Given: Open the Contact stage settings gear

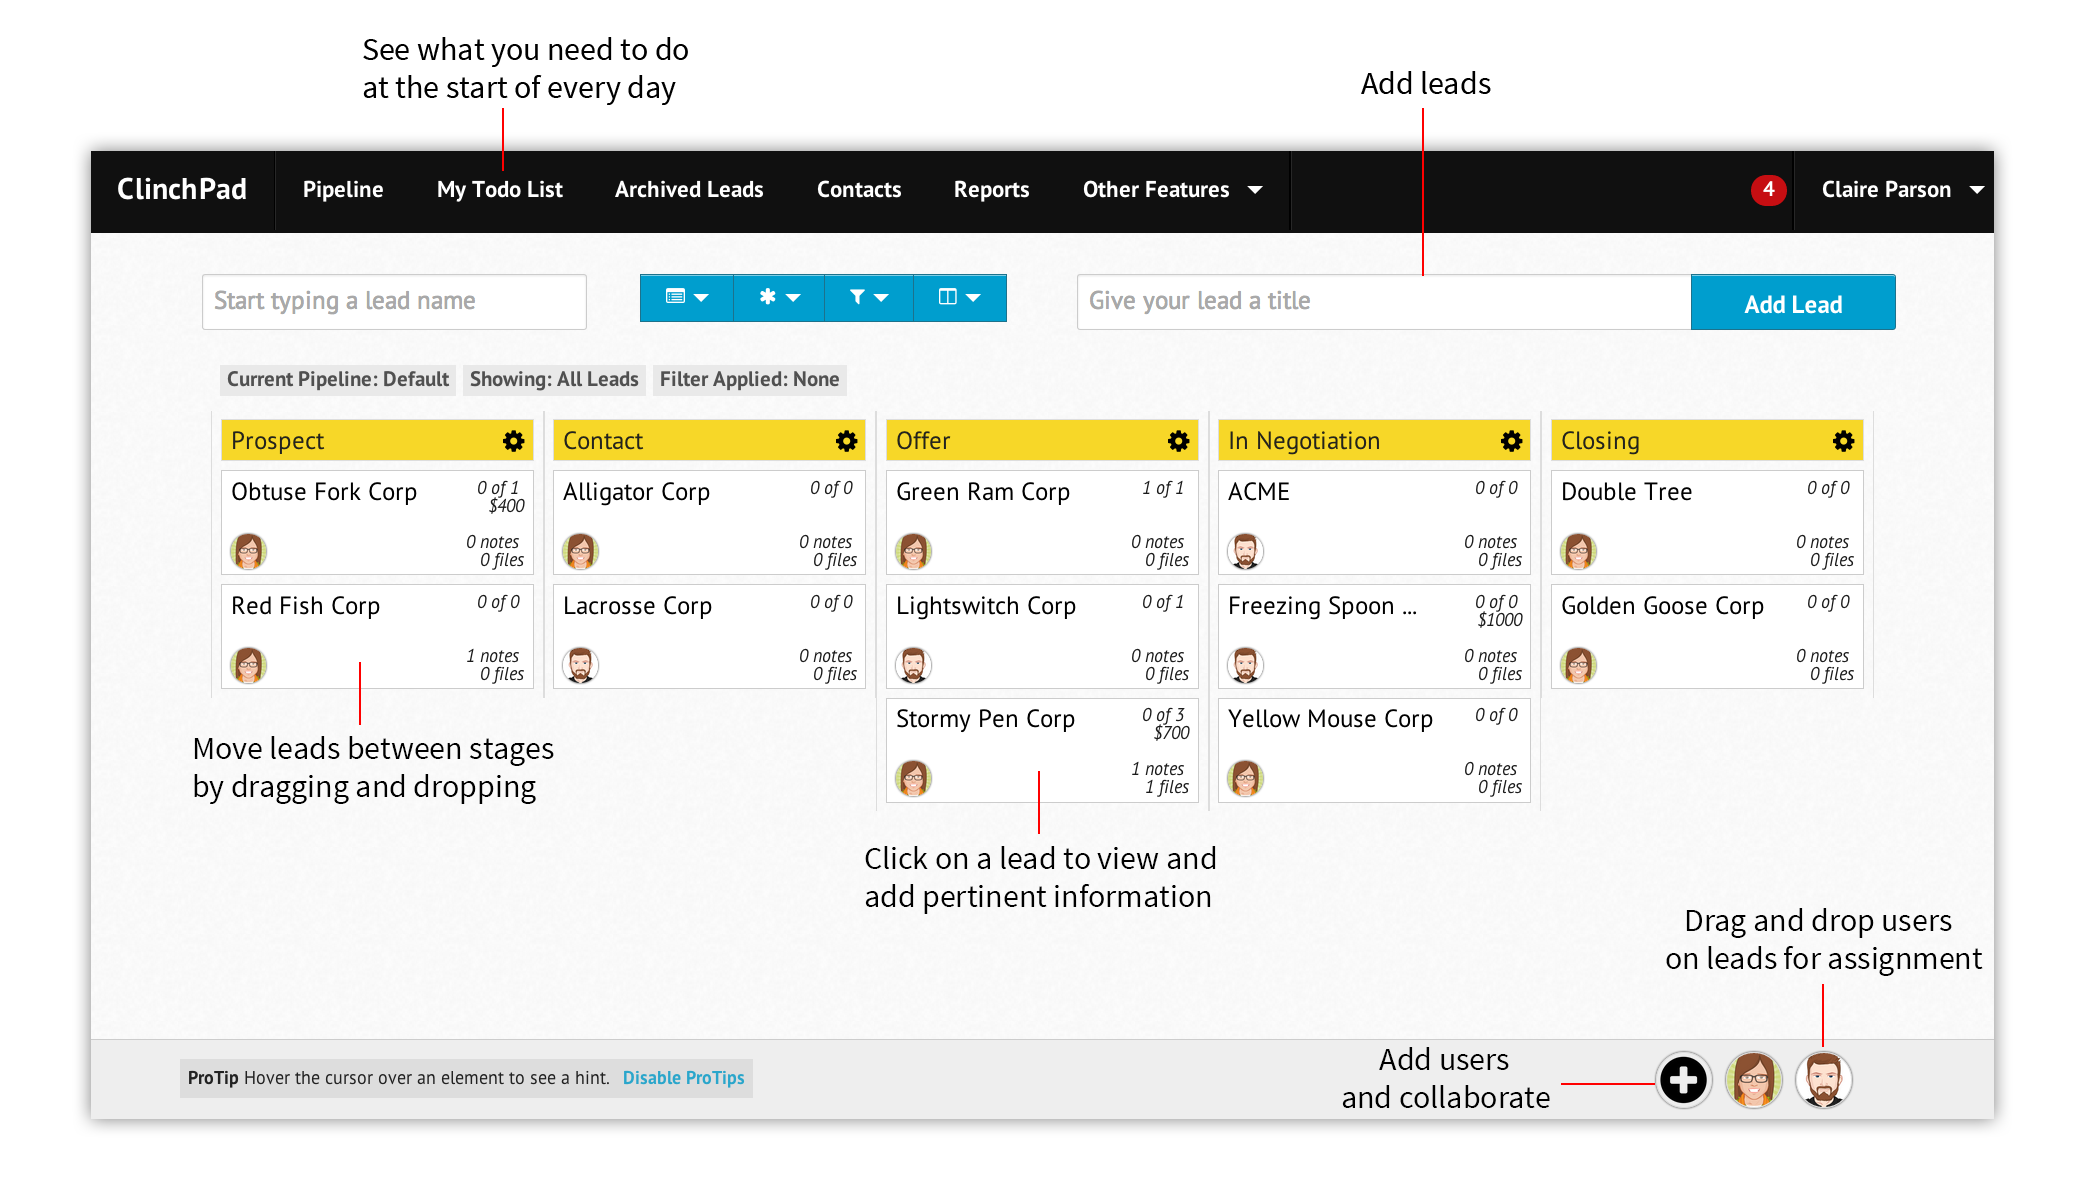Looking at the screenshot, I should tap(846, 440).
